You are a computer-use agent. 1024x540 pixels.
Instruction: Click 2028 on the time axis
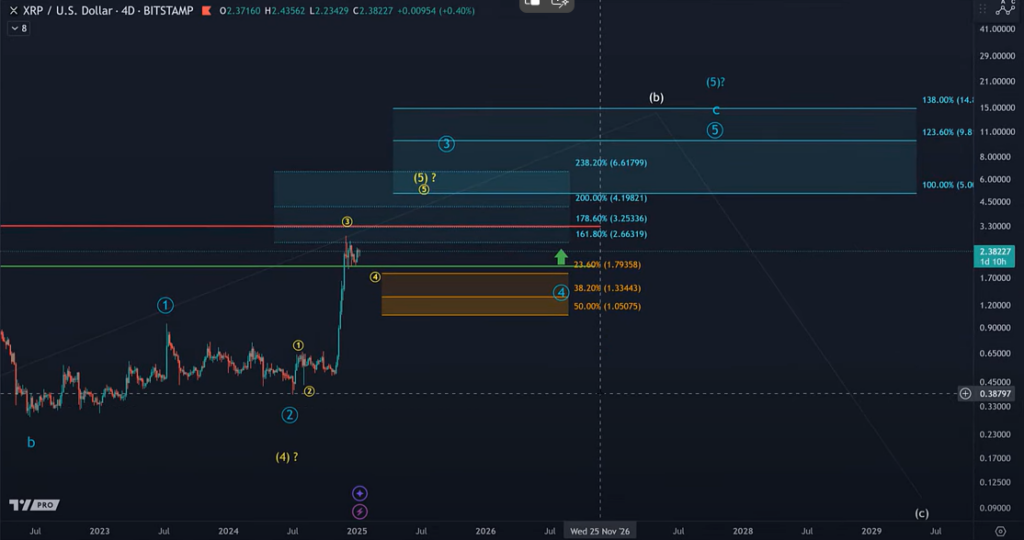tap(743, 531)
